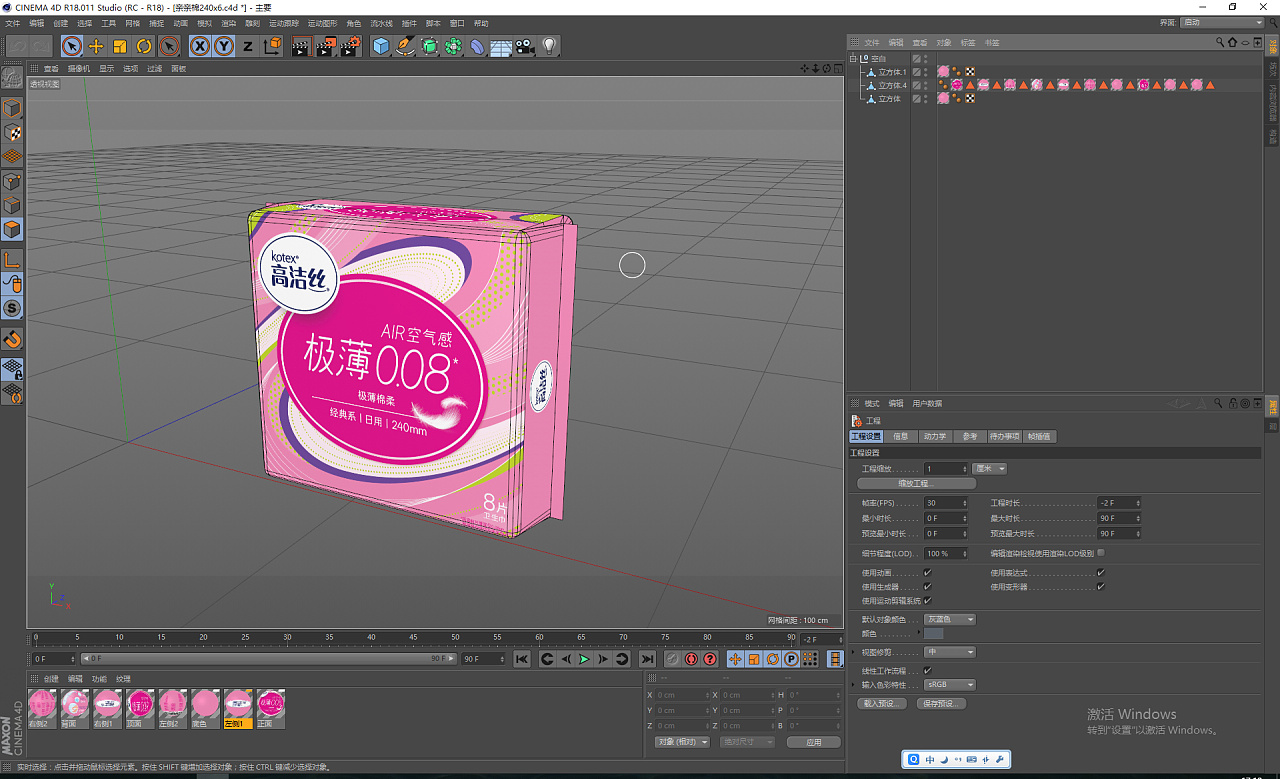This screenshot has width=1280, height=779.
Task: Render to Picture Viewer icon
Action: click(326, 46)
